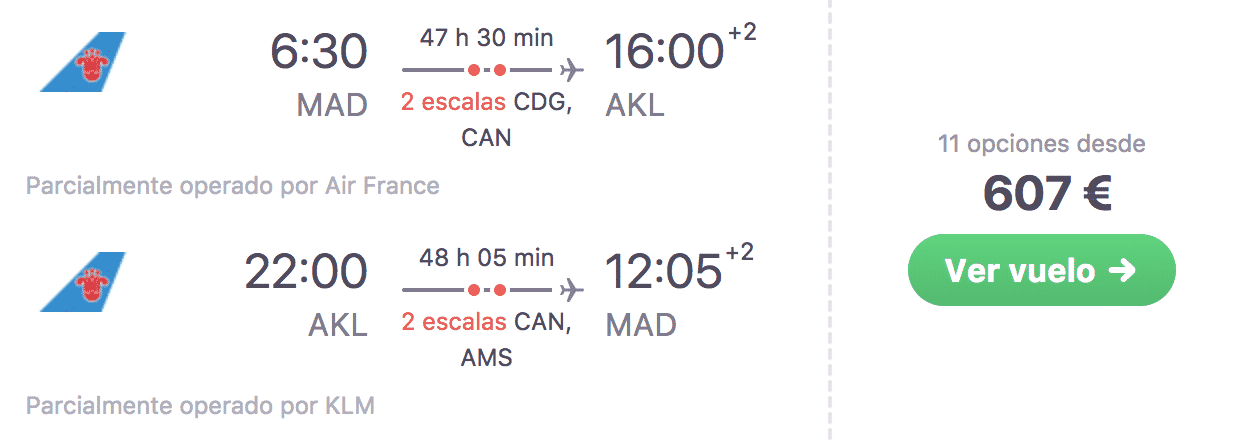Select the 607 € price

[x=1047, y=193]
